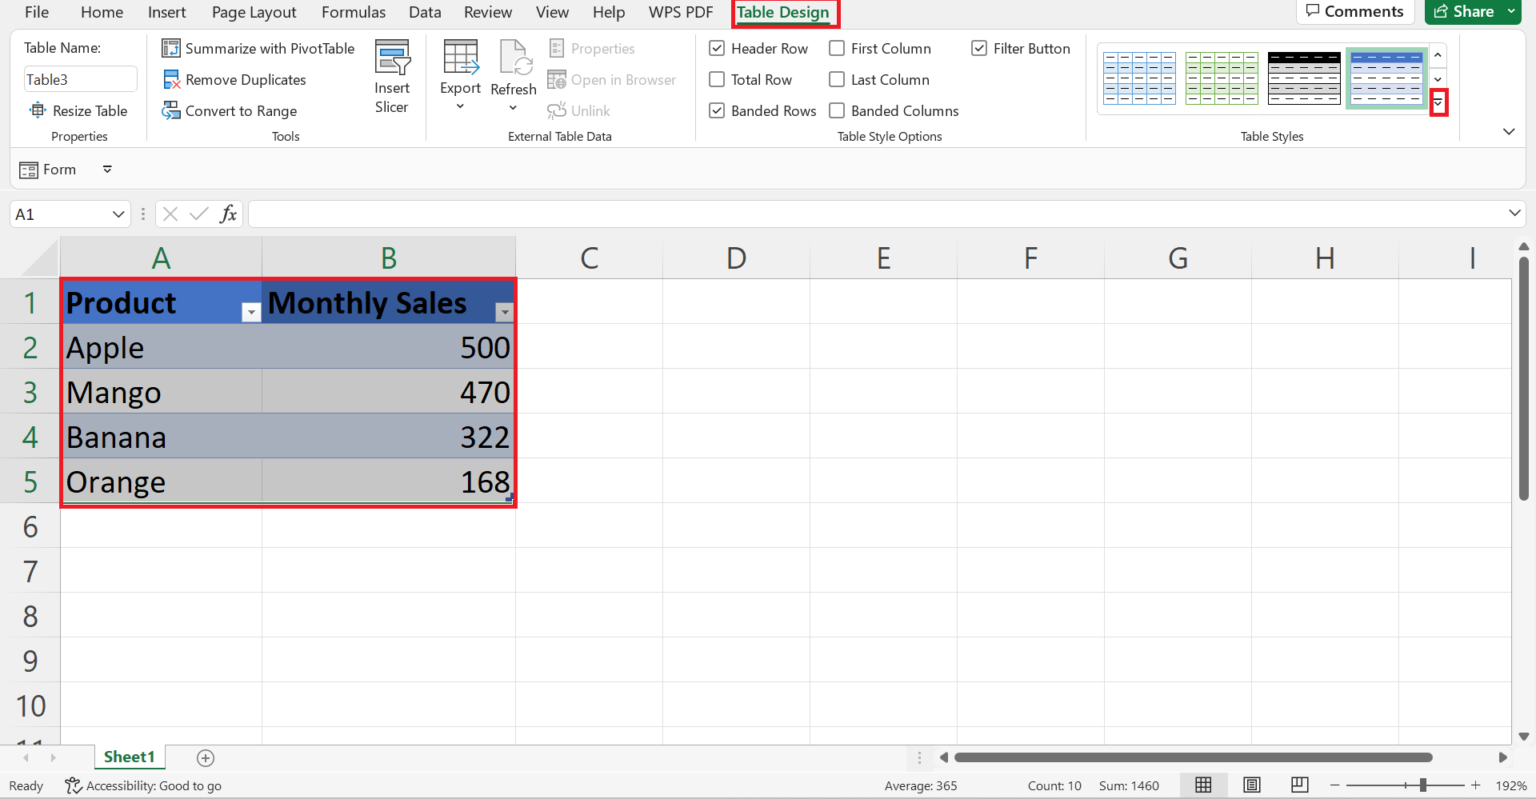
Task: Open the Formulas ribbon tab
Action: point(353,13)
